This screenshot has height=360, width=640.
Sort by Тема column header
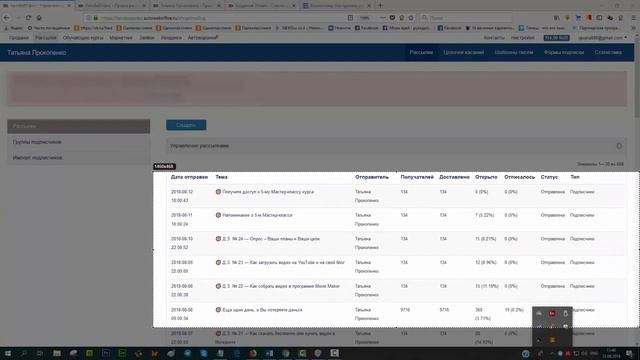click(222, 177)
